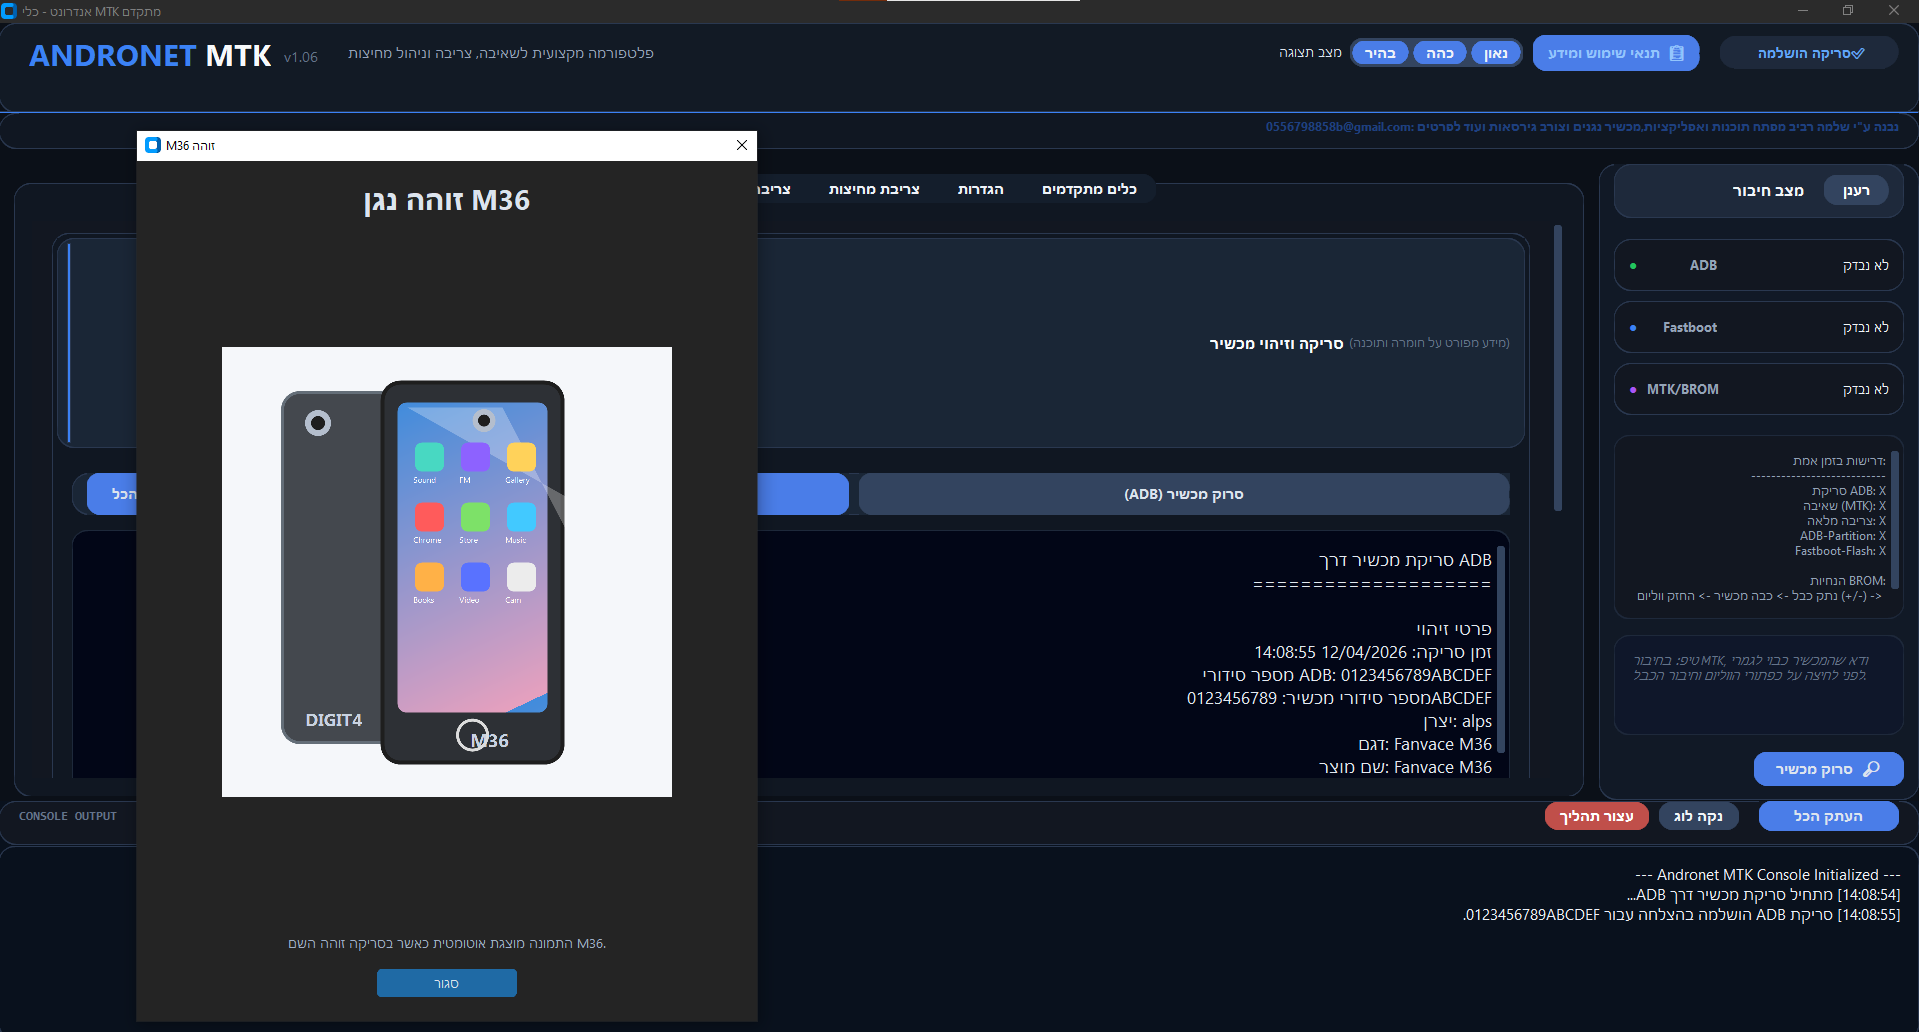Click the purple MTK/BROM status dot
This screenshot has width=1919, height=1032.
tap(1633, 390)
